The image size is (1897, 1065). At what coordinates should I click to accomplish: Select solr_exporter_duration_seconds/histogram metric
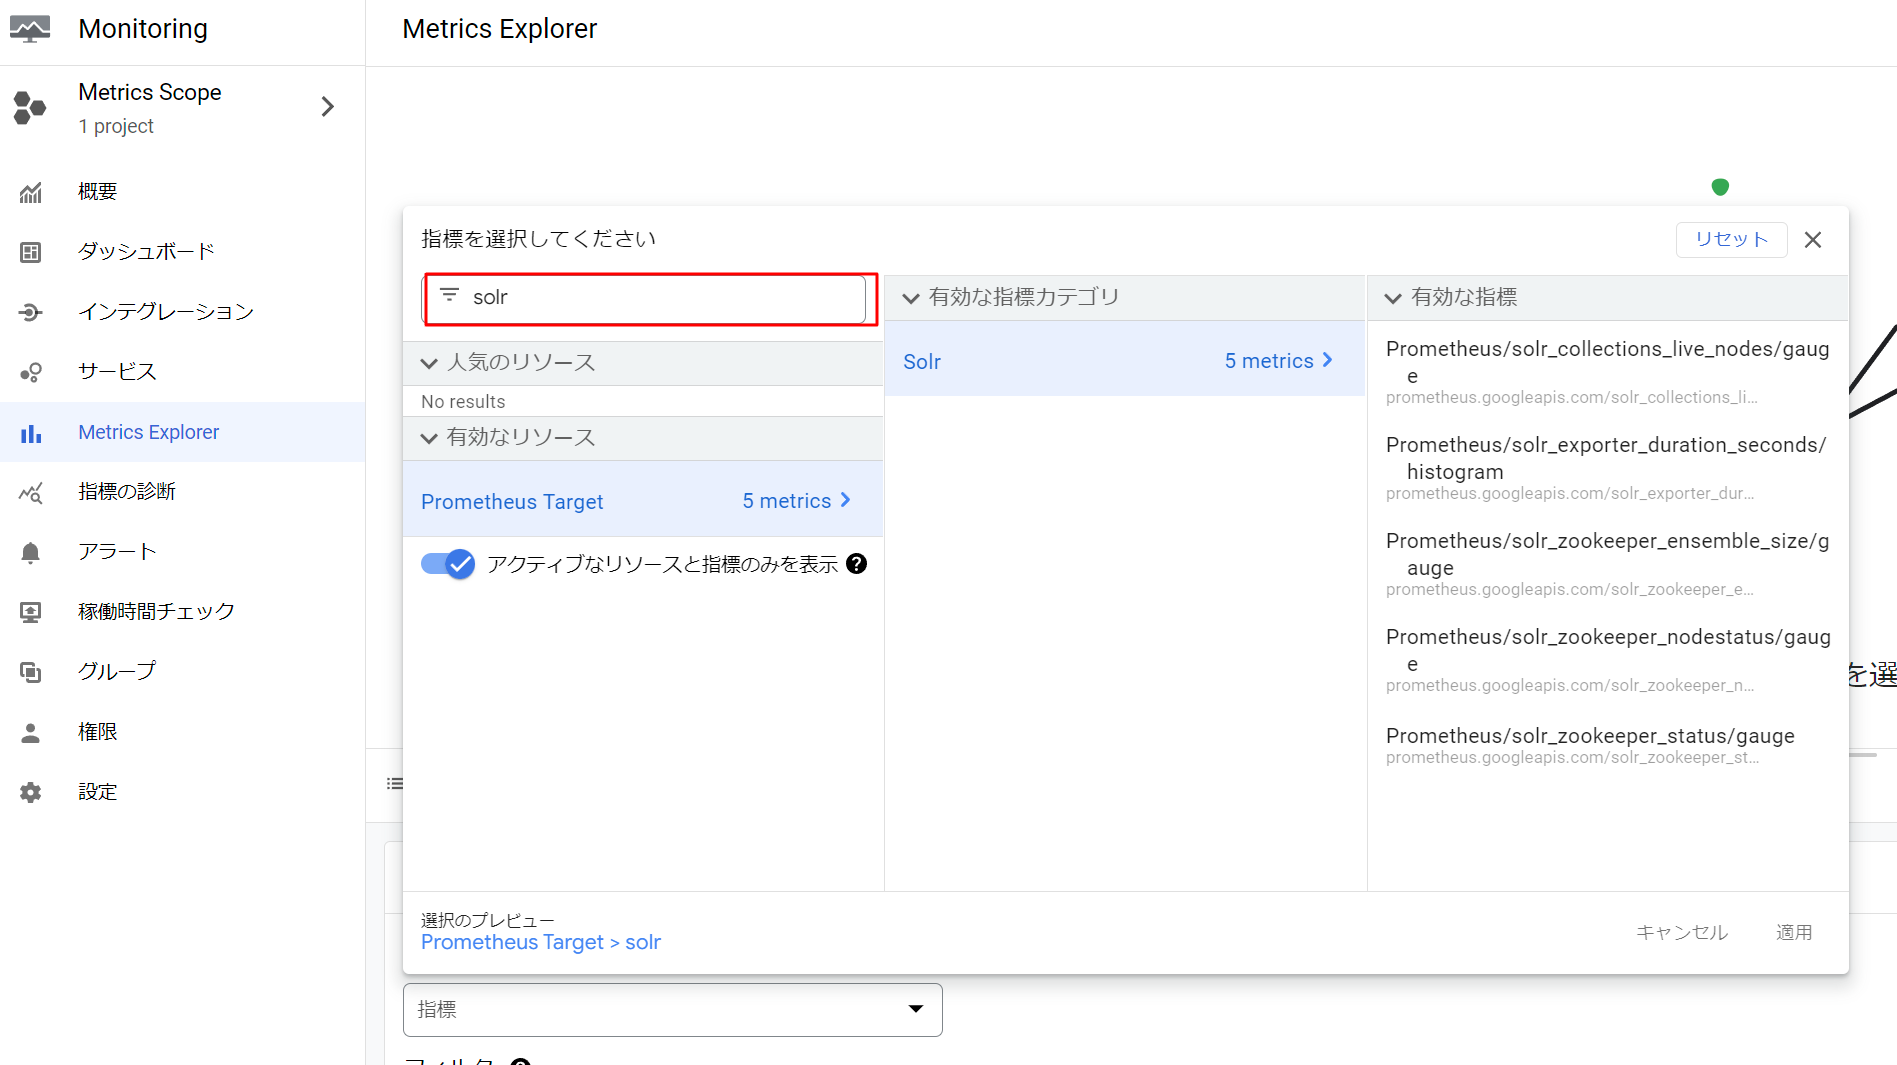click(1607, 467)
